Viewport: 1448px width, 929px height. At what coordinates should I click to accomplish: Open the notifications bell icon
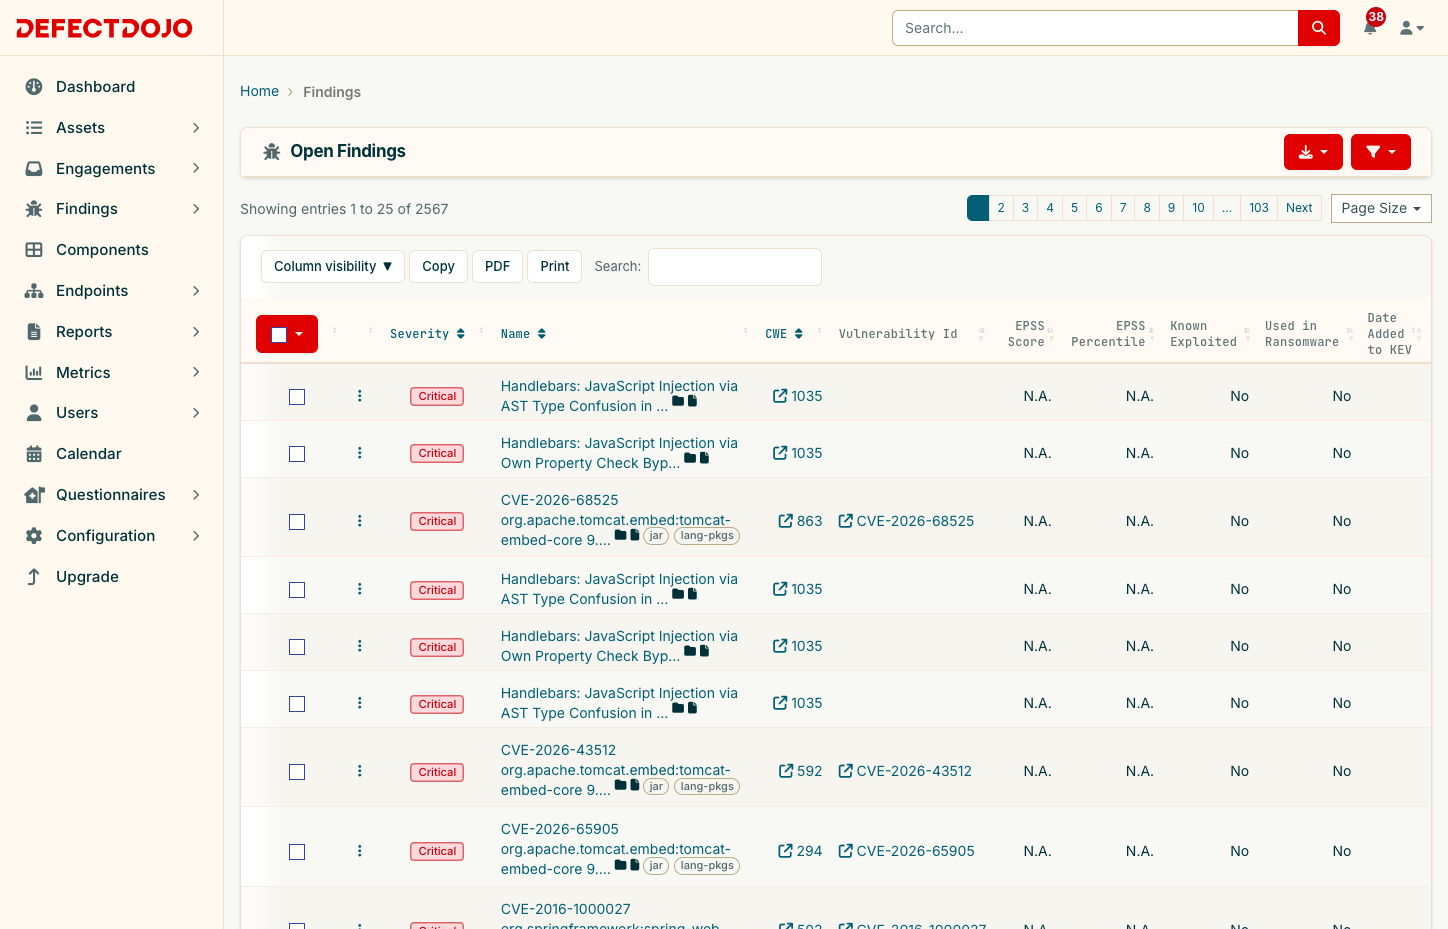click(1370, 28)
